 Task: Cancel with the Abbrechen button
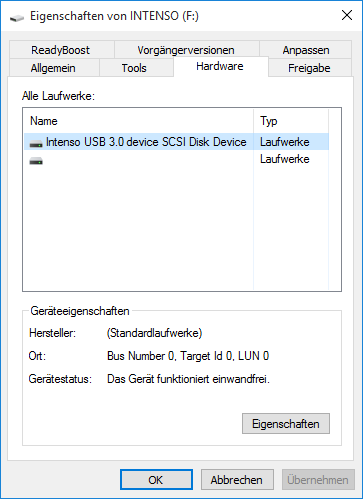click(237, 480)
